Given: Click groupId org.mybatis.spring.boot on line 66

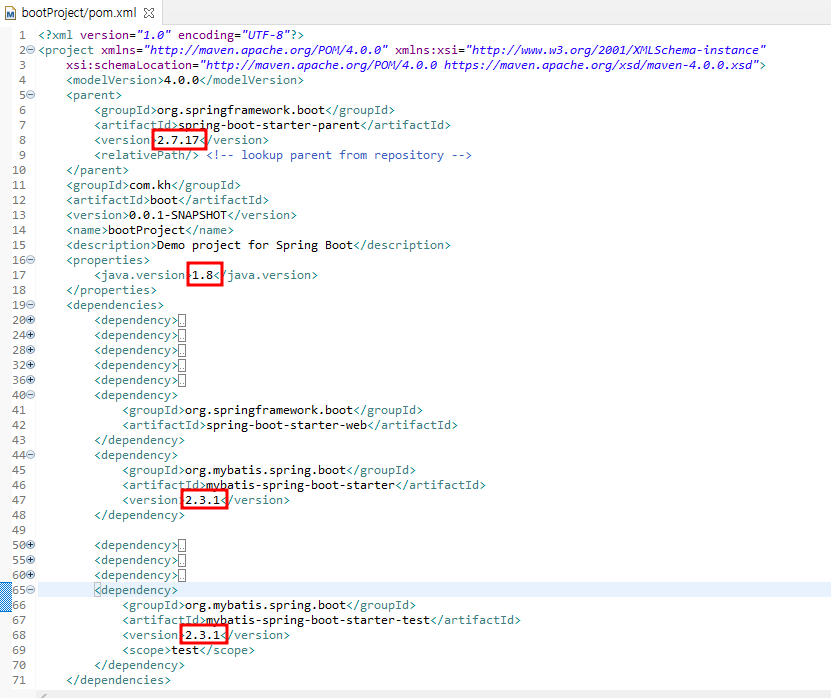Looking at the screenshot, I should click(265, 605).
